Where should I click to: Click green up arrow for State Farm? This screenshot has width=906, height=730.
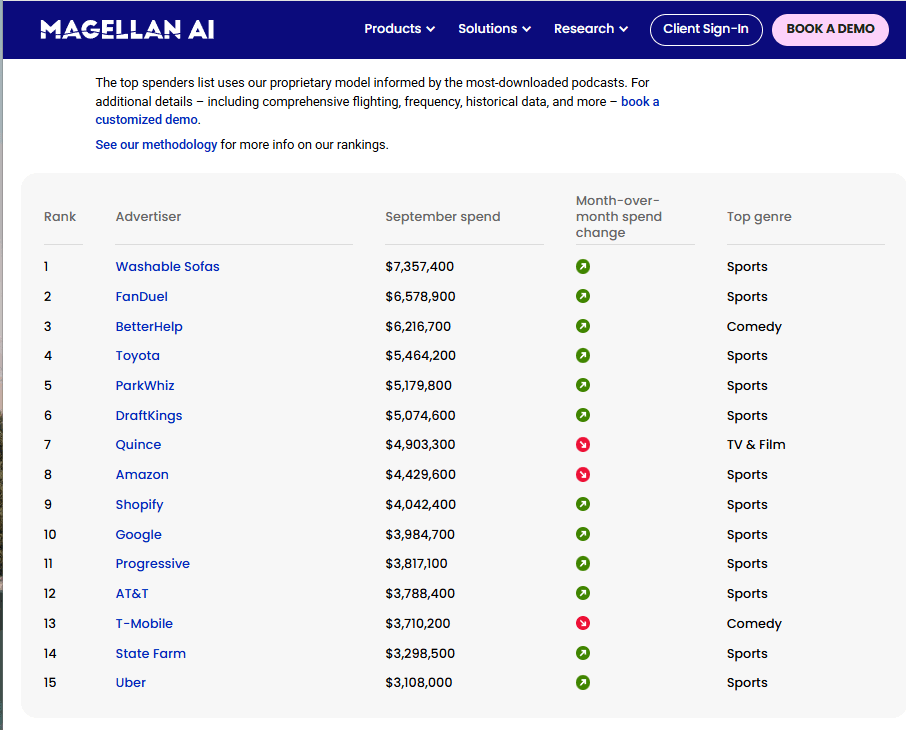pyautogui.click(x=583, y=653)
